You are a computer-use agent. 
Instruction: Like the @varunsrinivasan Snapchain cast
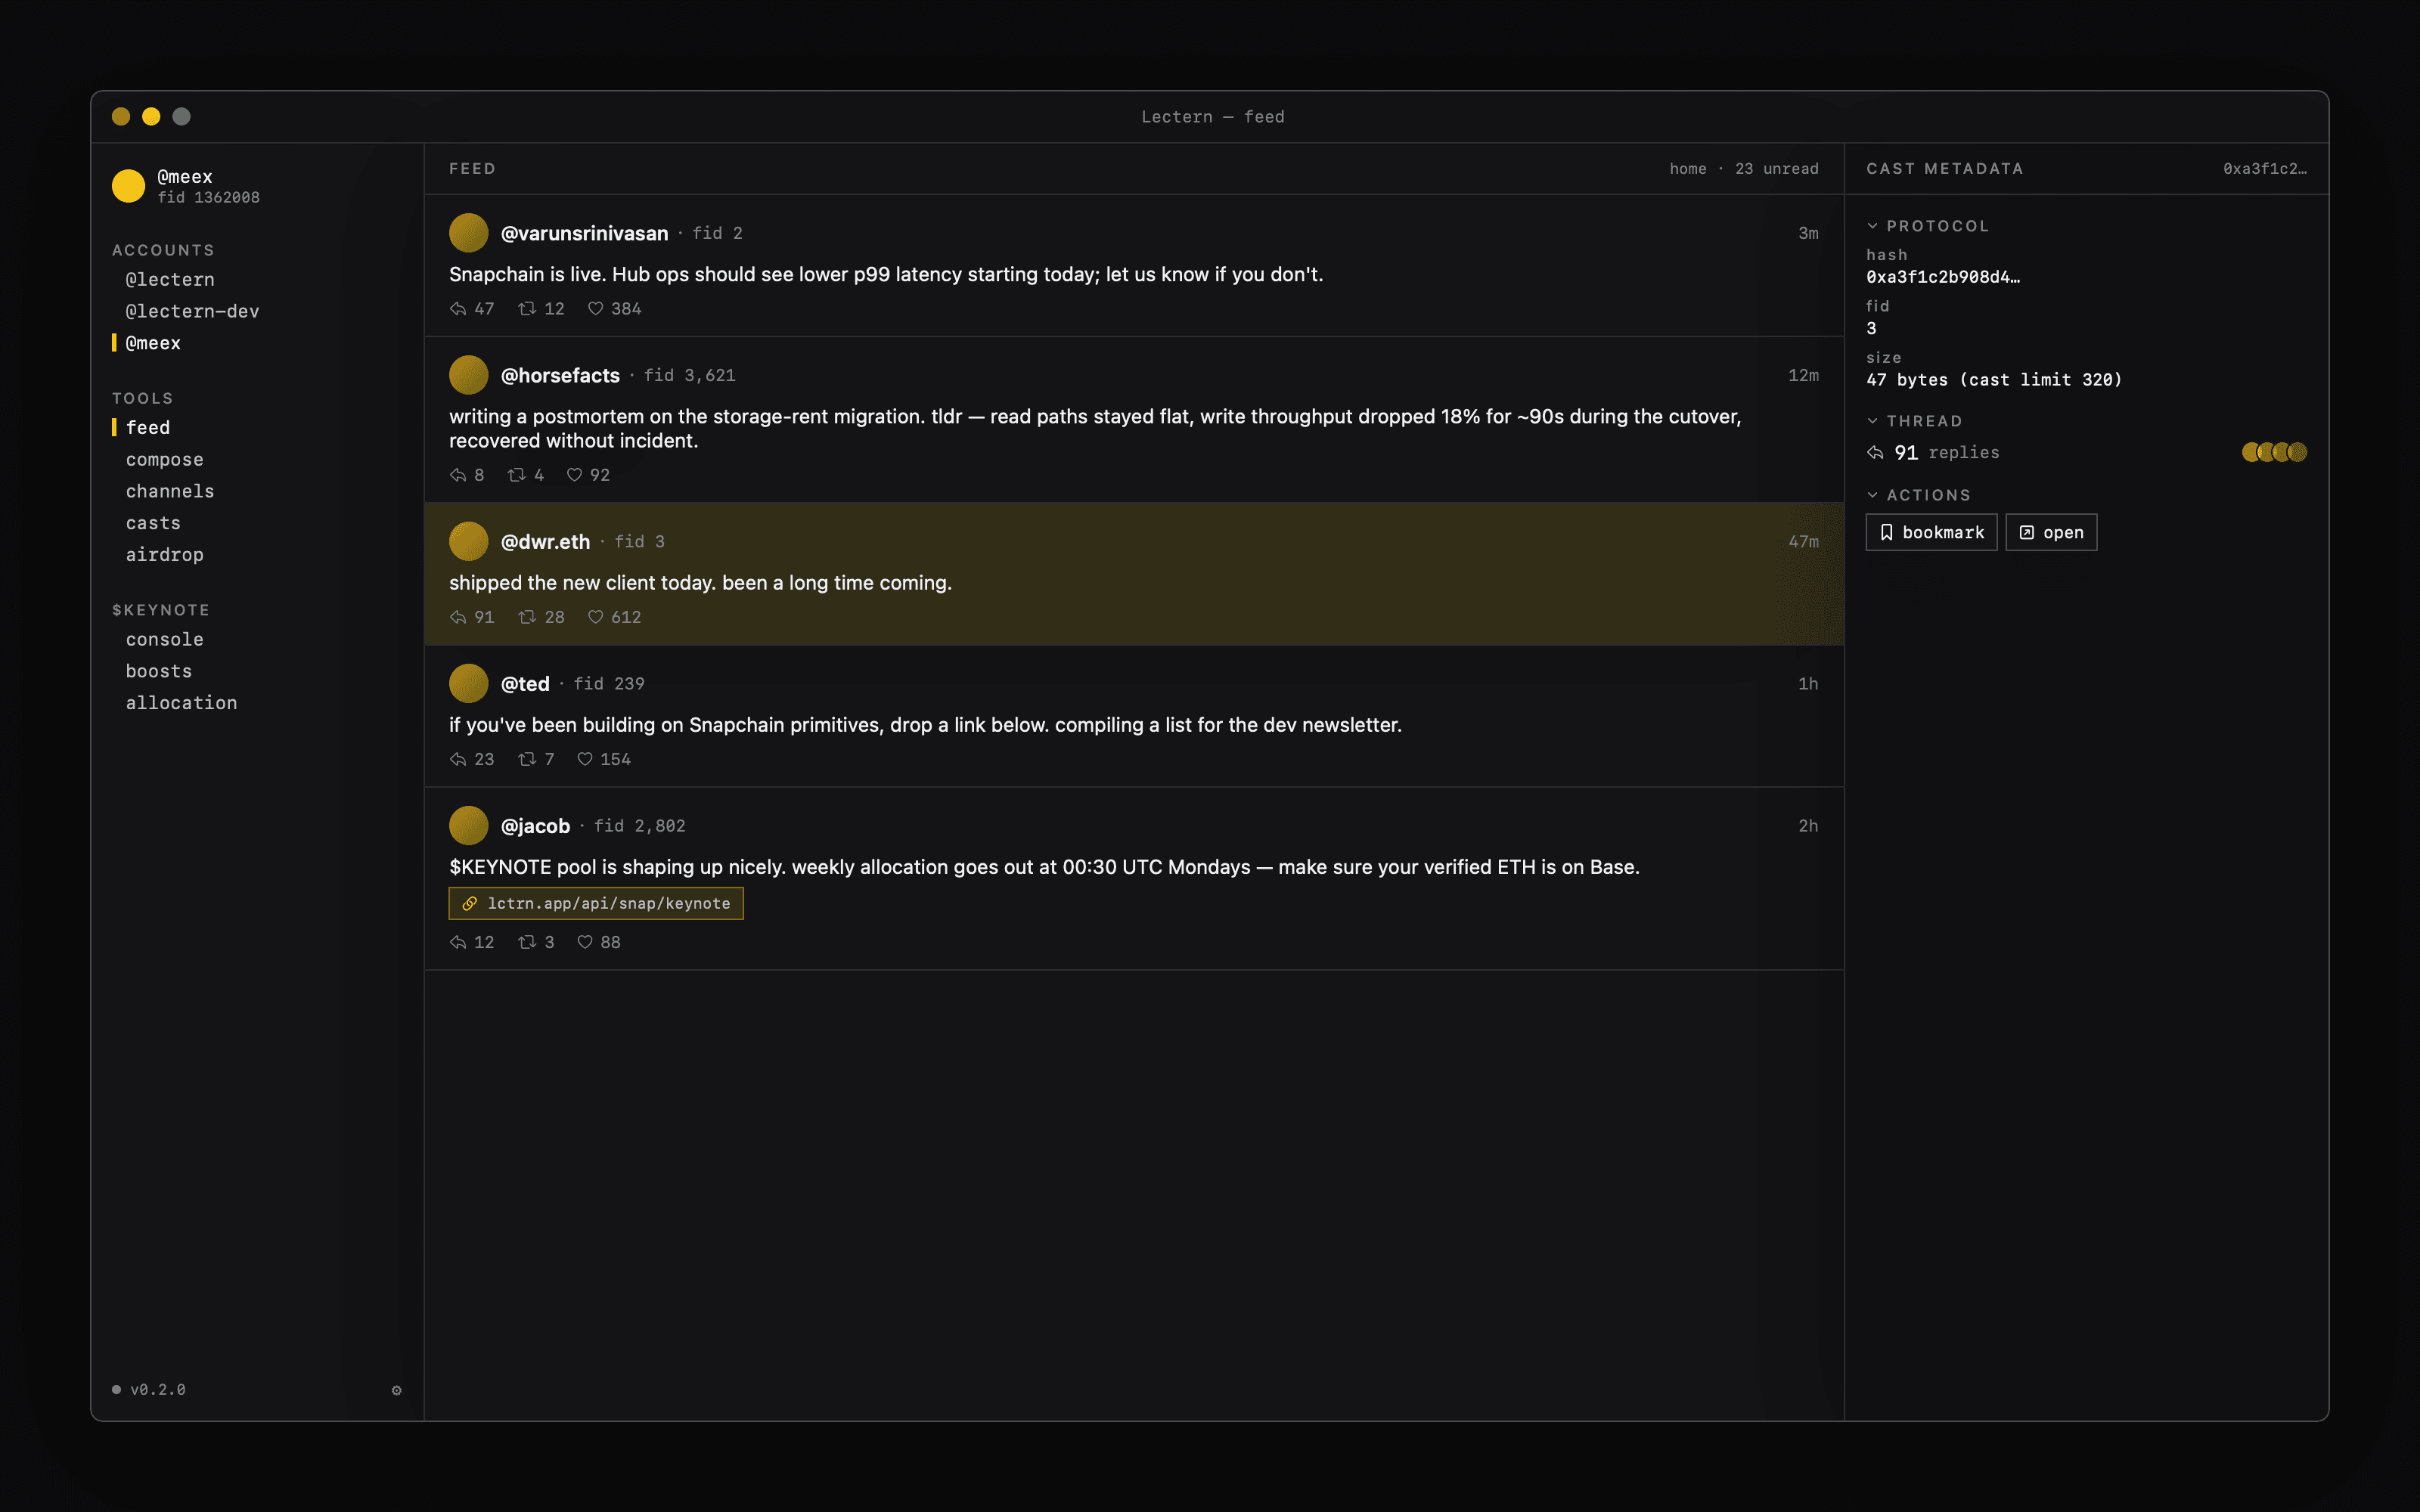[595, 308]
